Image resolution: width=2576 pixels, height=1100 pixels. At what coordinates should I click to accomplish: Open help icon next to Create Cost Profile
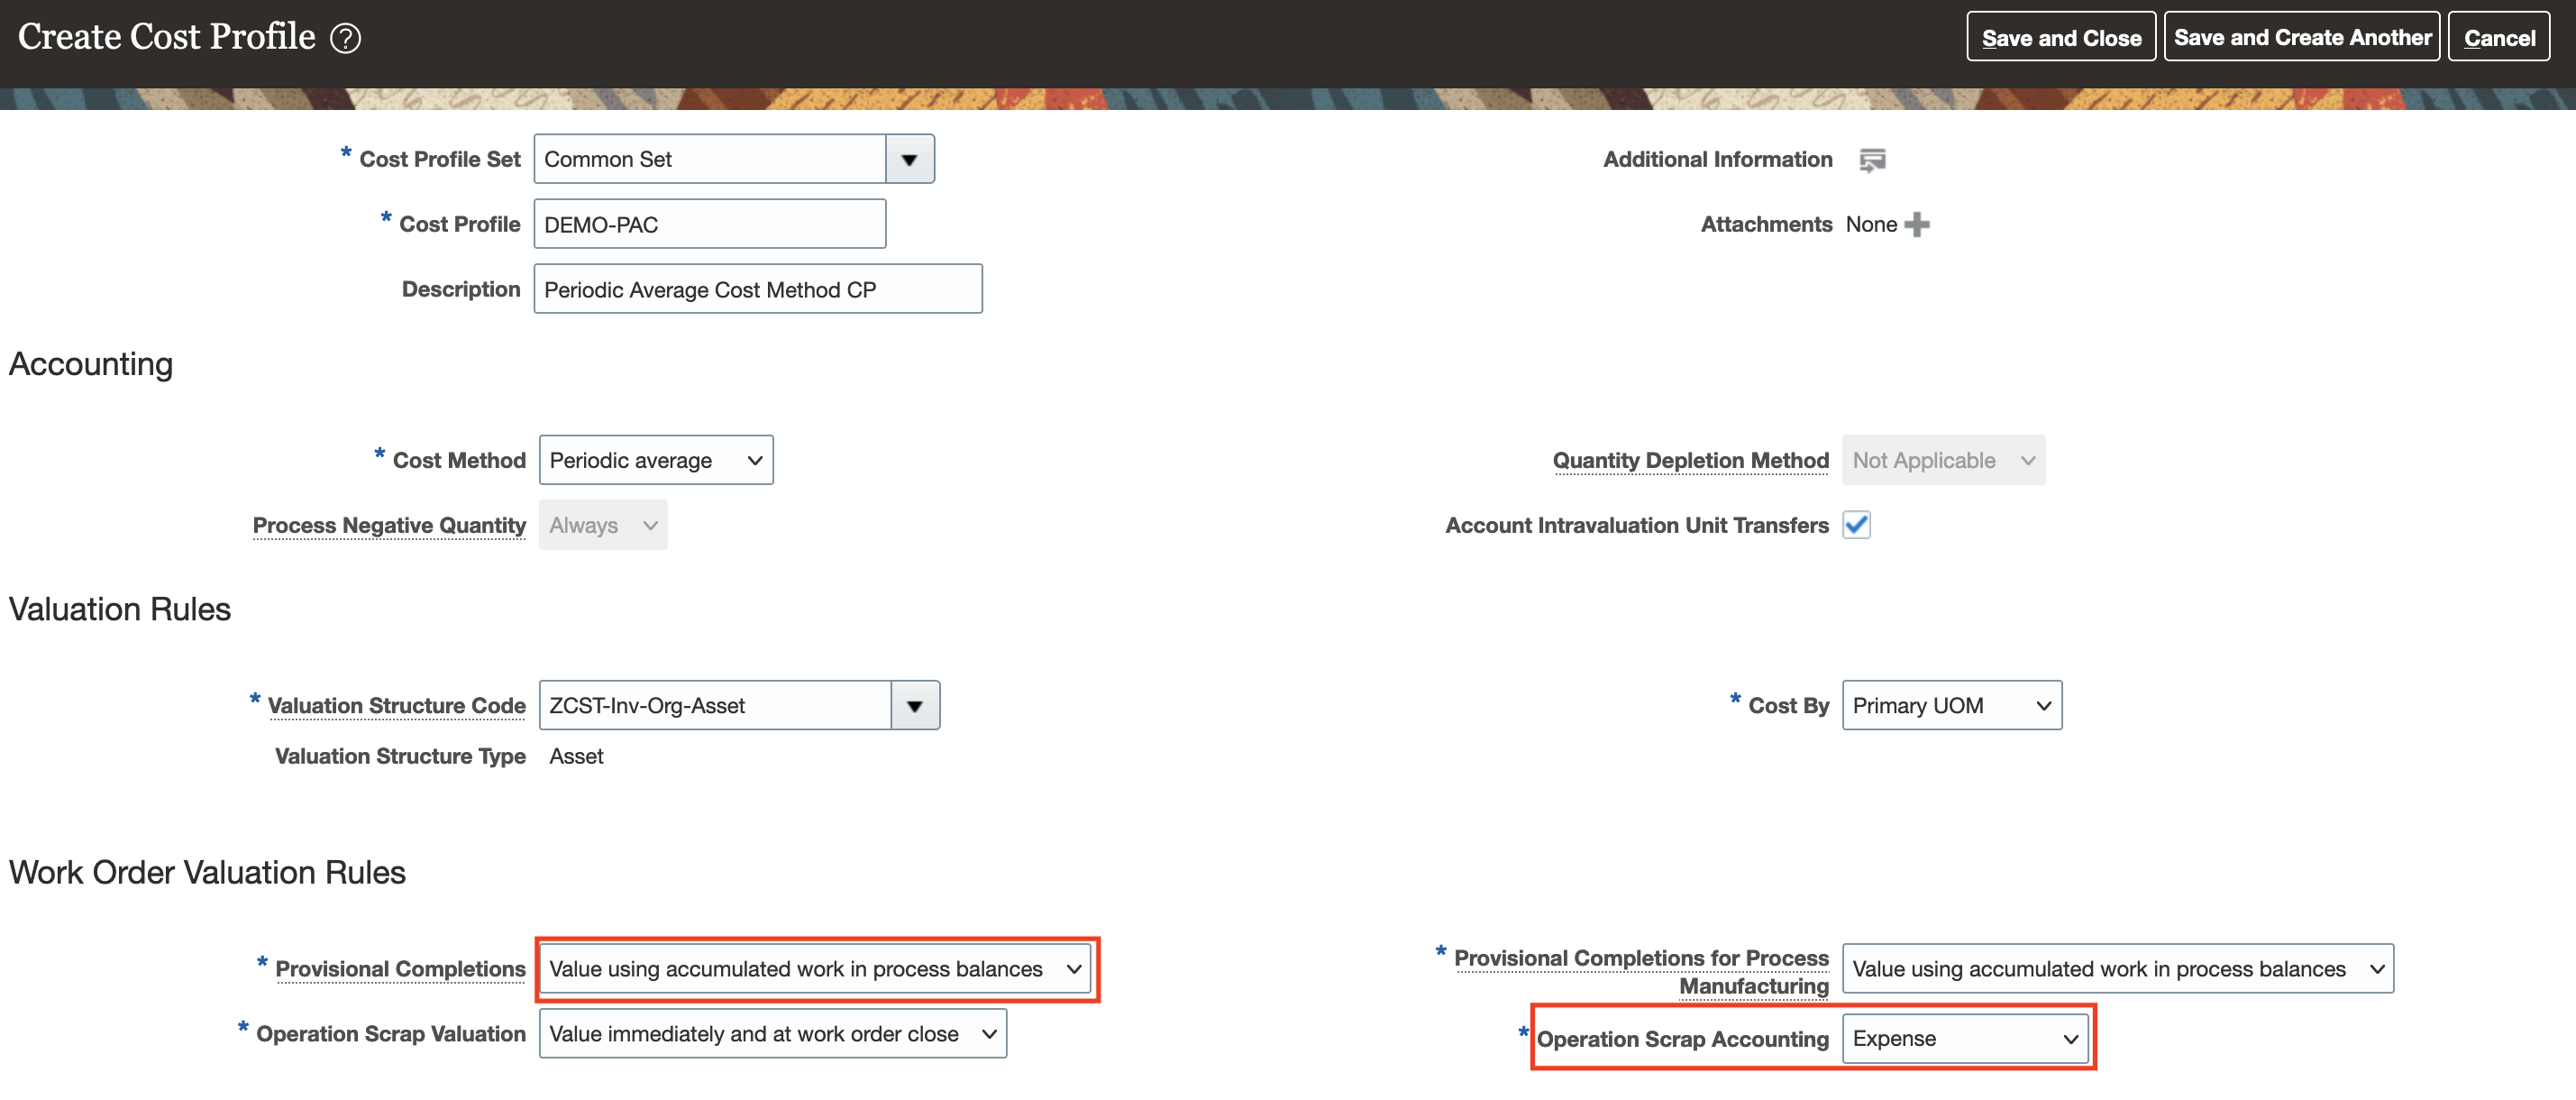pyautogui.click(x=346, y=38)
